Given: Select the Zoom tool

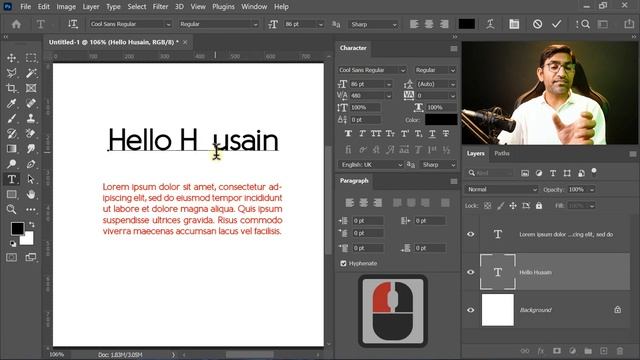Looking at the screenshot, I should coord(11,209).
